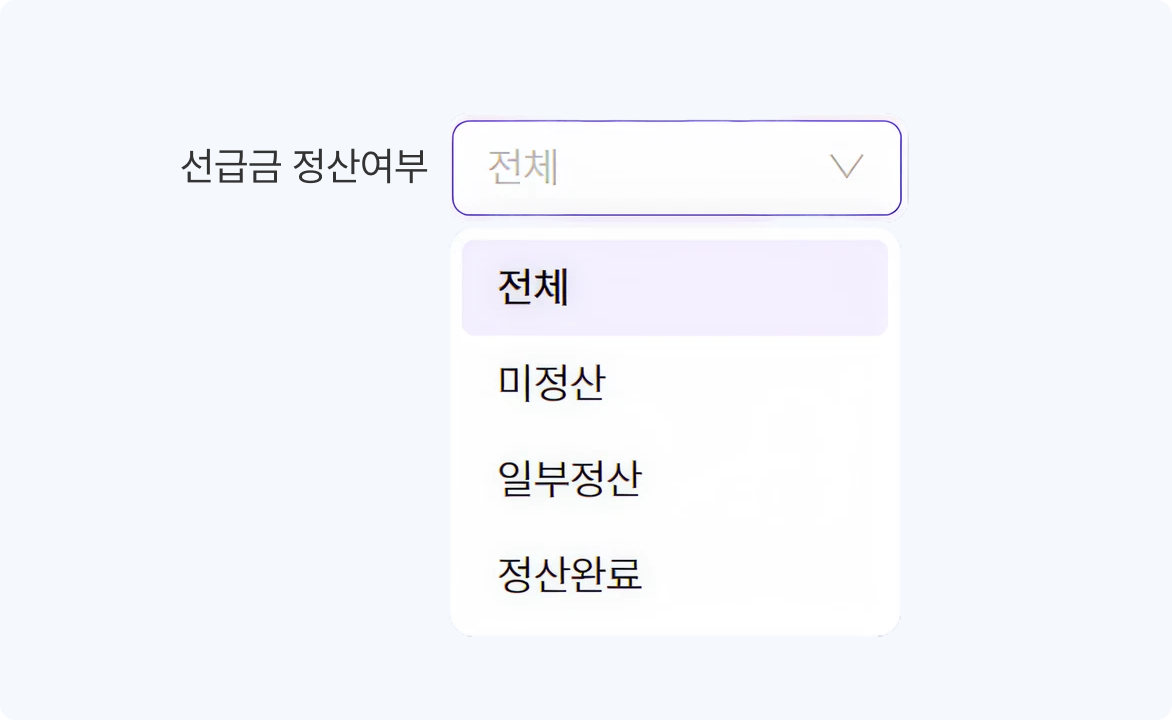Toggle the settlement status combo box
The image size is (1172, 720).
pos(676,168)
